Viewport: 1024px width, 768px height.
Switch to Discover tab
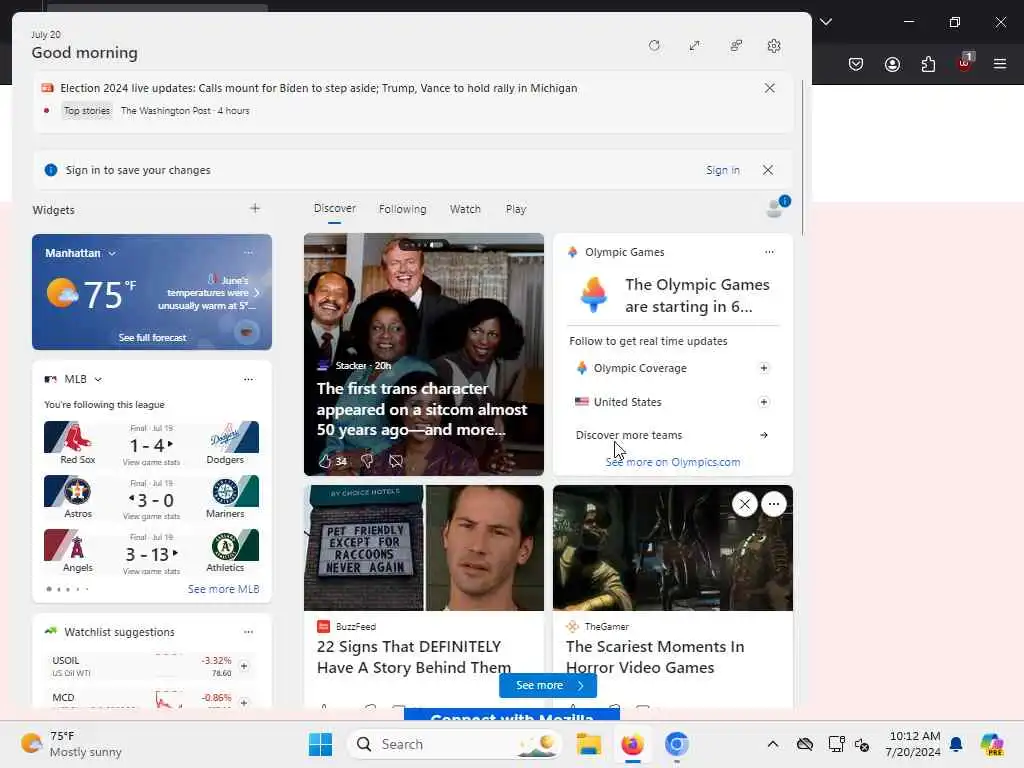point(334,208)
